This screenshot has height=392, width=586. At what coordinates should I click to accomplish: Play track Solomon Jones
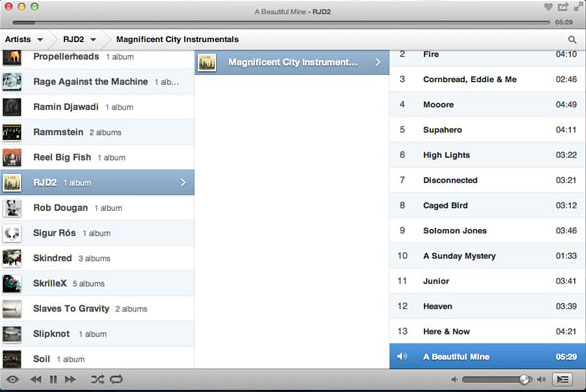(x=488, y=231)
